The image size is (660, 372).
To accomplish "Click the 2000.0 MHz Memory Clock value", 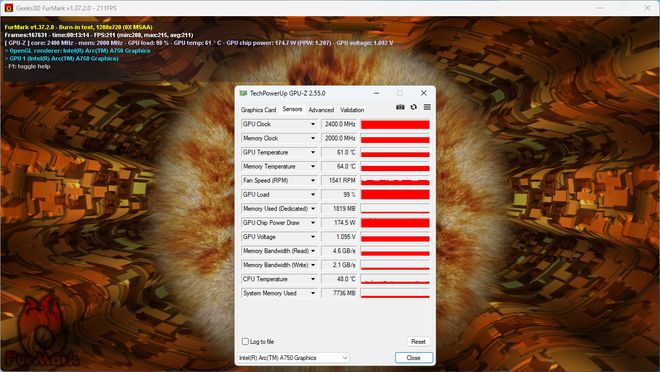I will point(339,138).
